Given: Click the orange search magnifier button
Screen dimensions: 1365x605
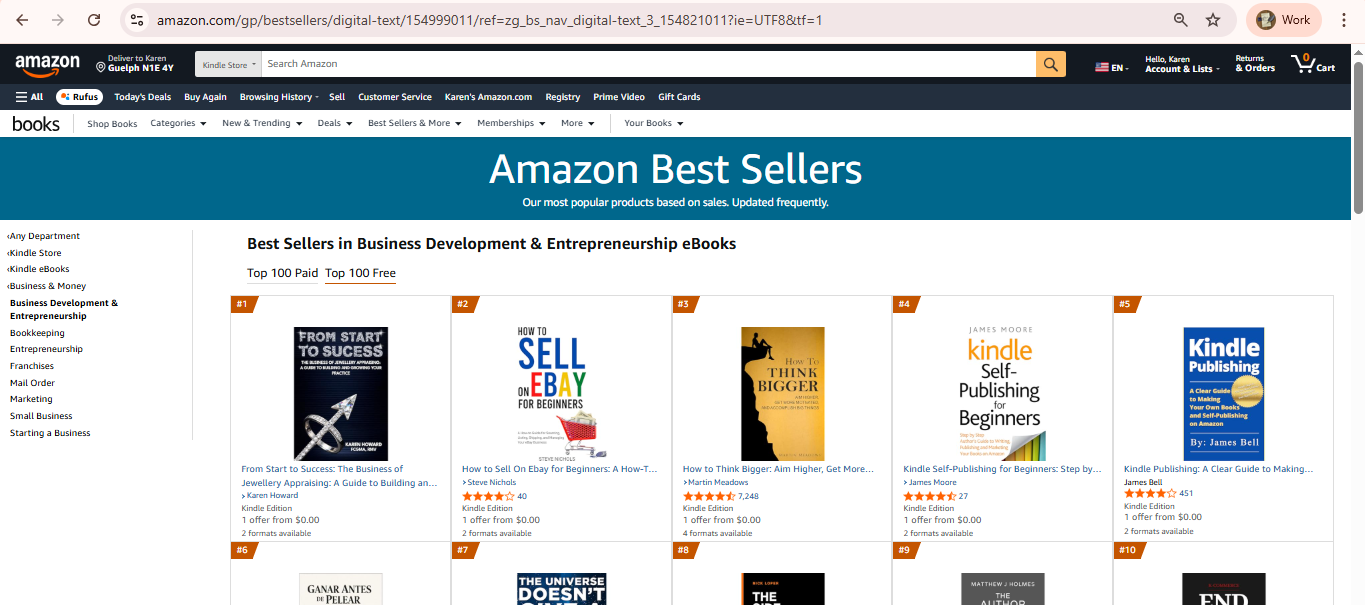Looking at the screenshot, I should (x=1051, y=64).
